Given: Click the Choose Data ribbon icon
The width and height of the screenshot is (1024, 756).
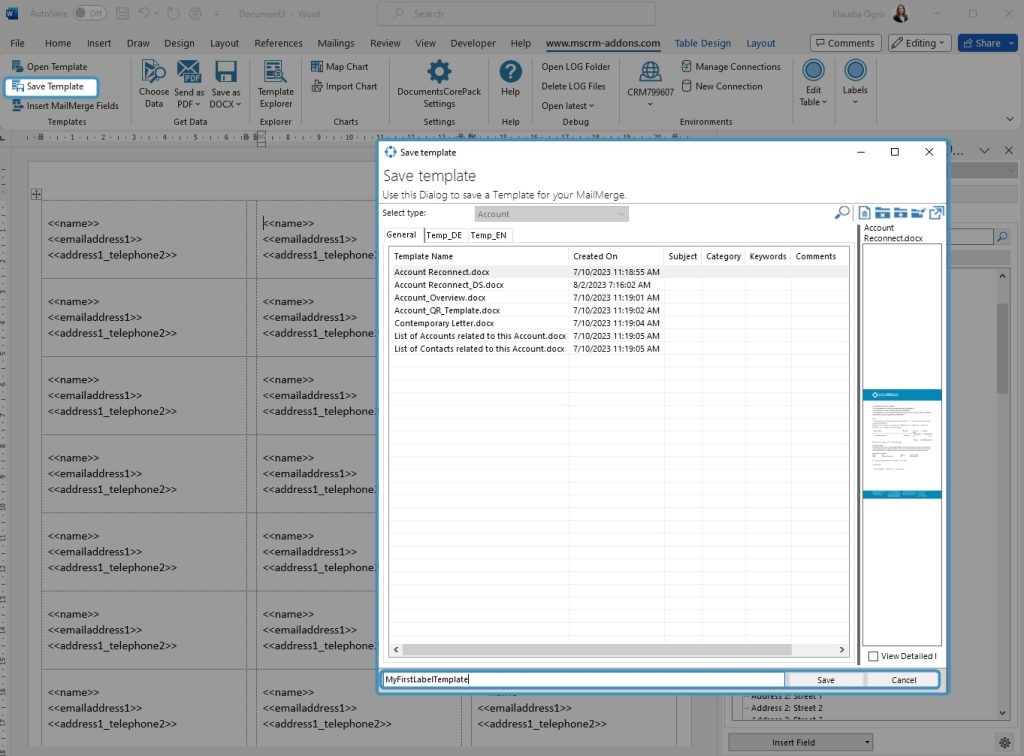Looking at the screenshot, I should (153, 84).
